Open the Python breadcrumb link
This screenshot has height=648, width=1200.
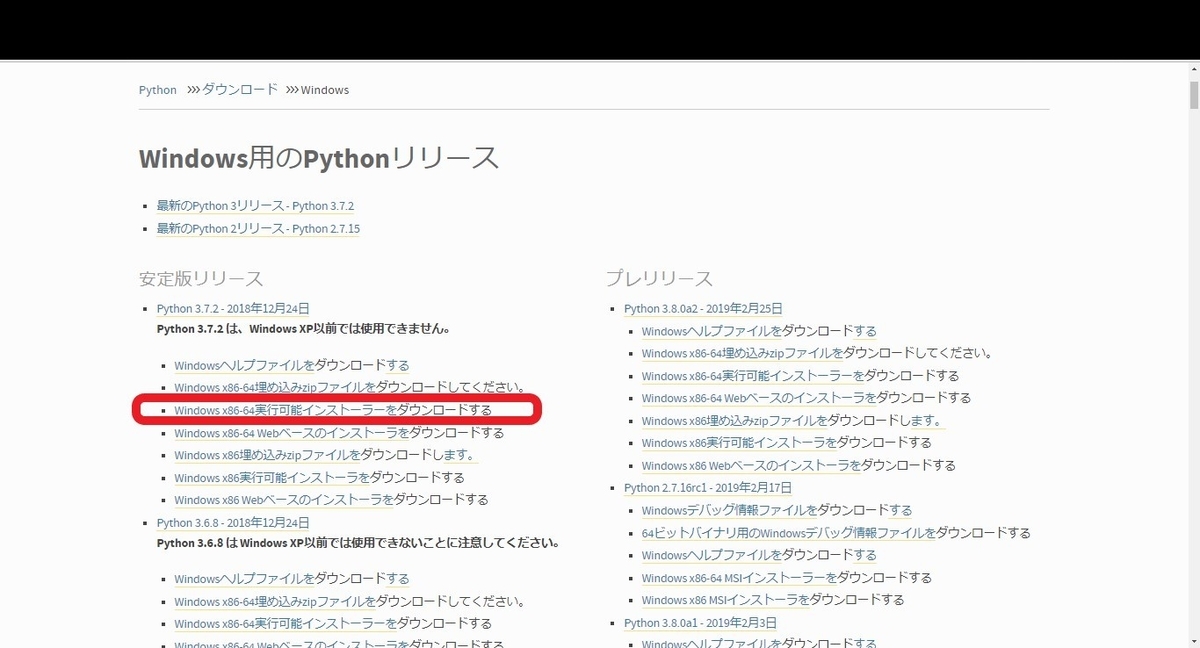click(x=157, y=90)
